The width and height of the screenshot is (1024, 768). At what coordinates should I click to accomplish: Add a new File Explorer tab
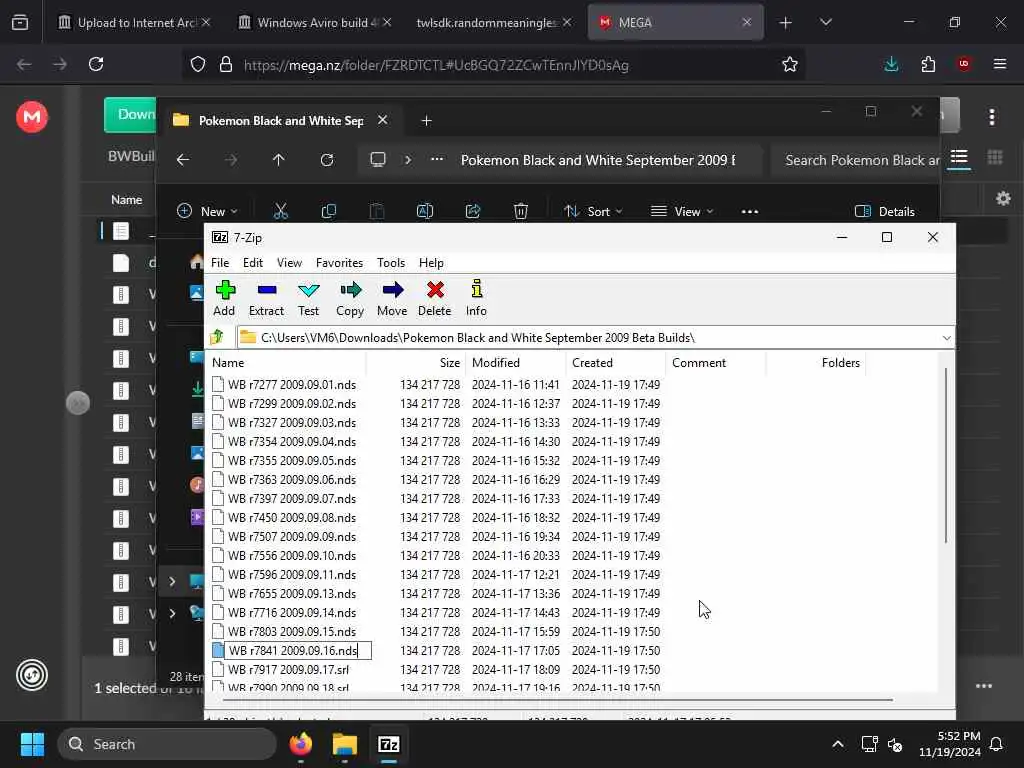[426, 121]
